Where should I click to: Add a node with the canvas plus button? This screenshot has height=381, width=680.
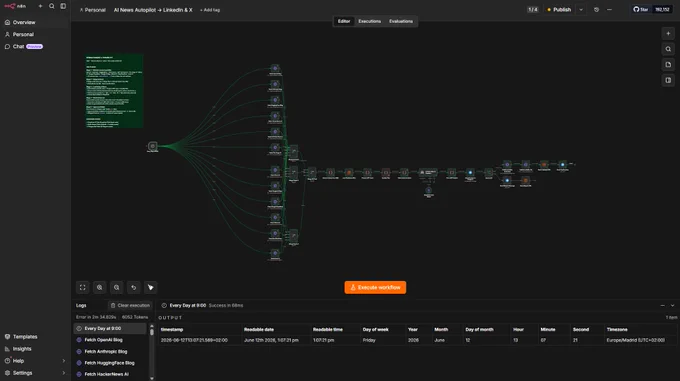click(x=668, y=33)
